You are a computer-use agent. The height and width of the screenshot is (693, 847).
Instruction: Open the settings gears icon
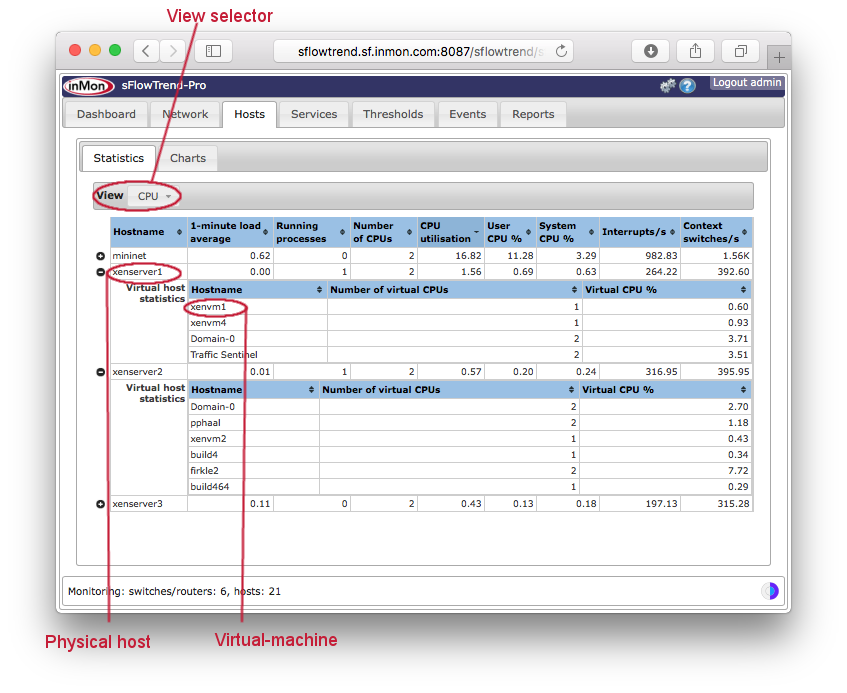coord(668,85)
